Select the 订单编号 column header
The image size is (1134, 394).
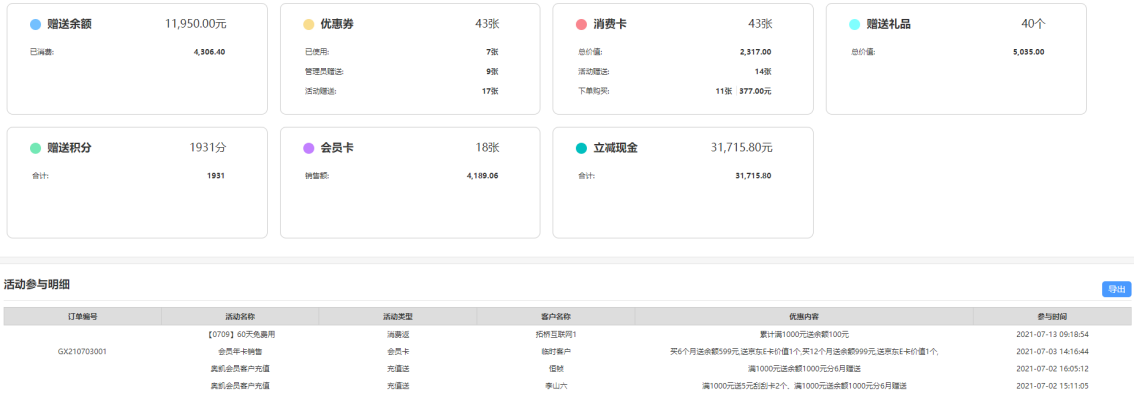coord(82,317)
